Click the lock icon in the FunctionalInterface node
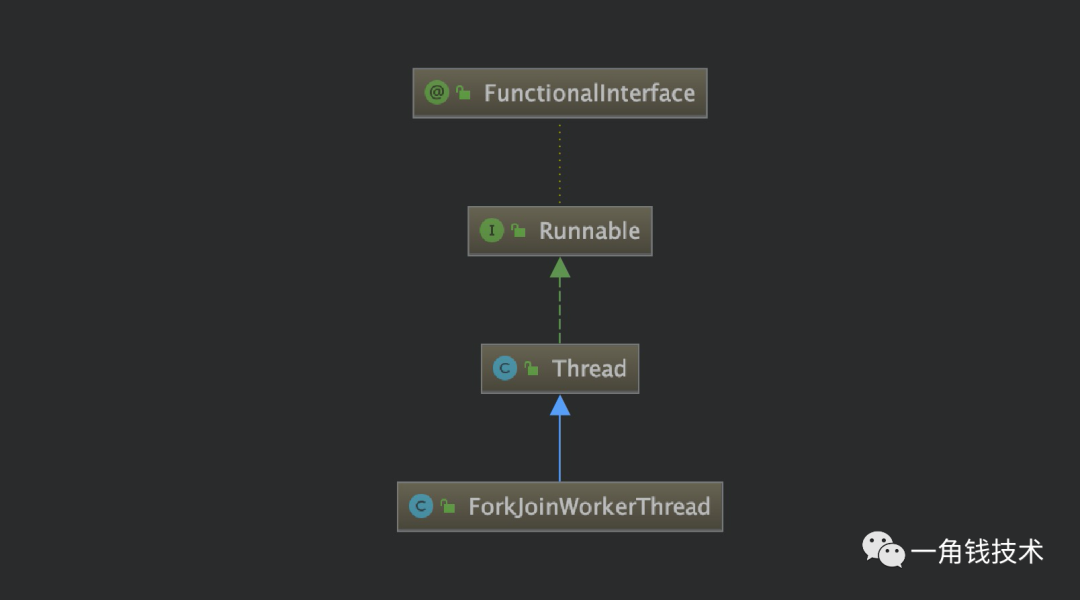This screenshot has height=600, width=1080. (463, 93)
